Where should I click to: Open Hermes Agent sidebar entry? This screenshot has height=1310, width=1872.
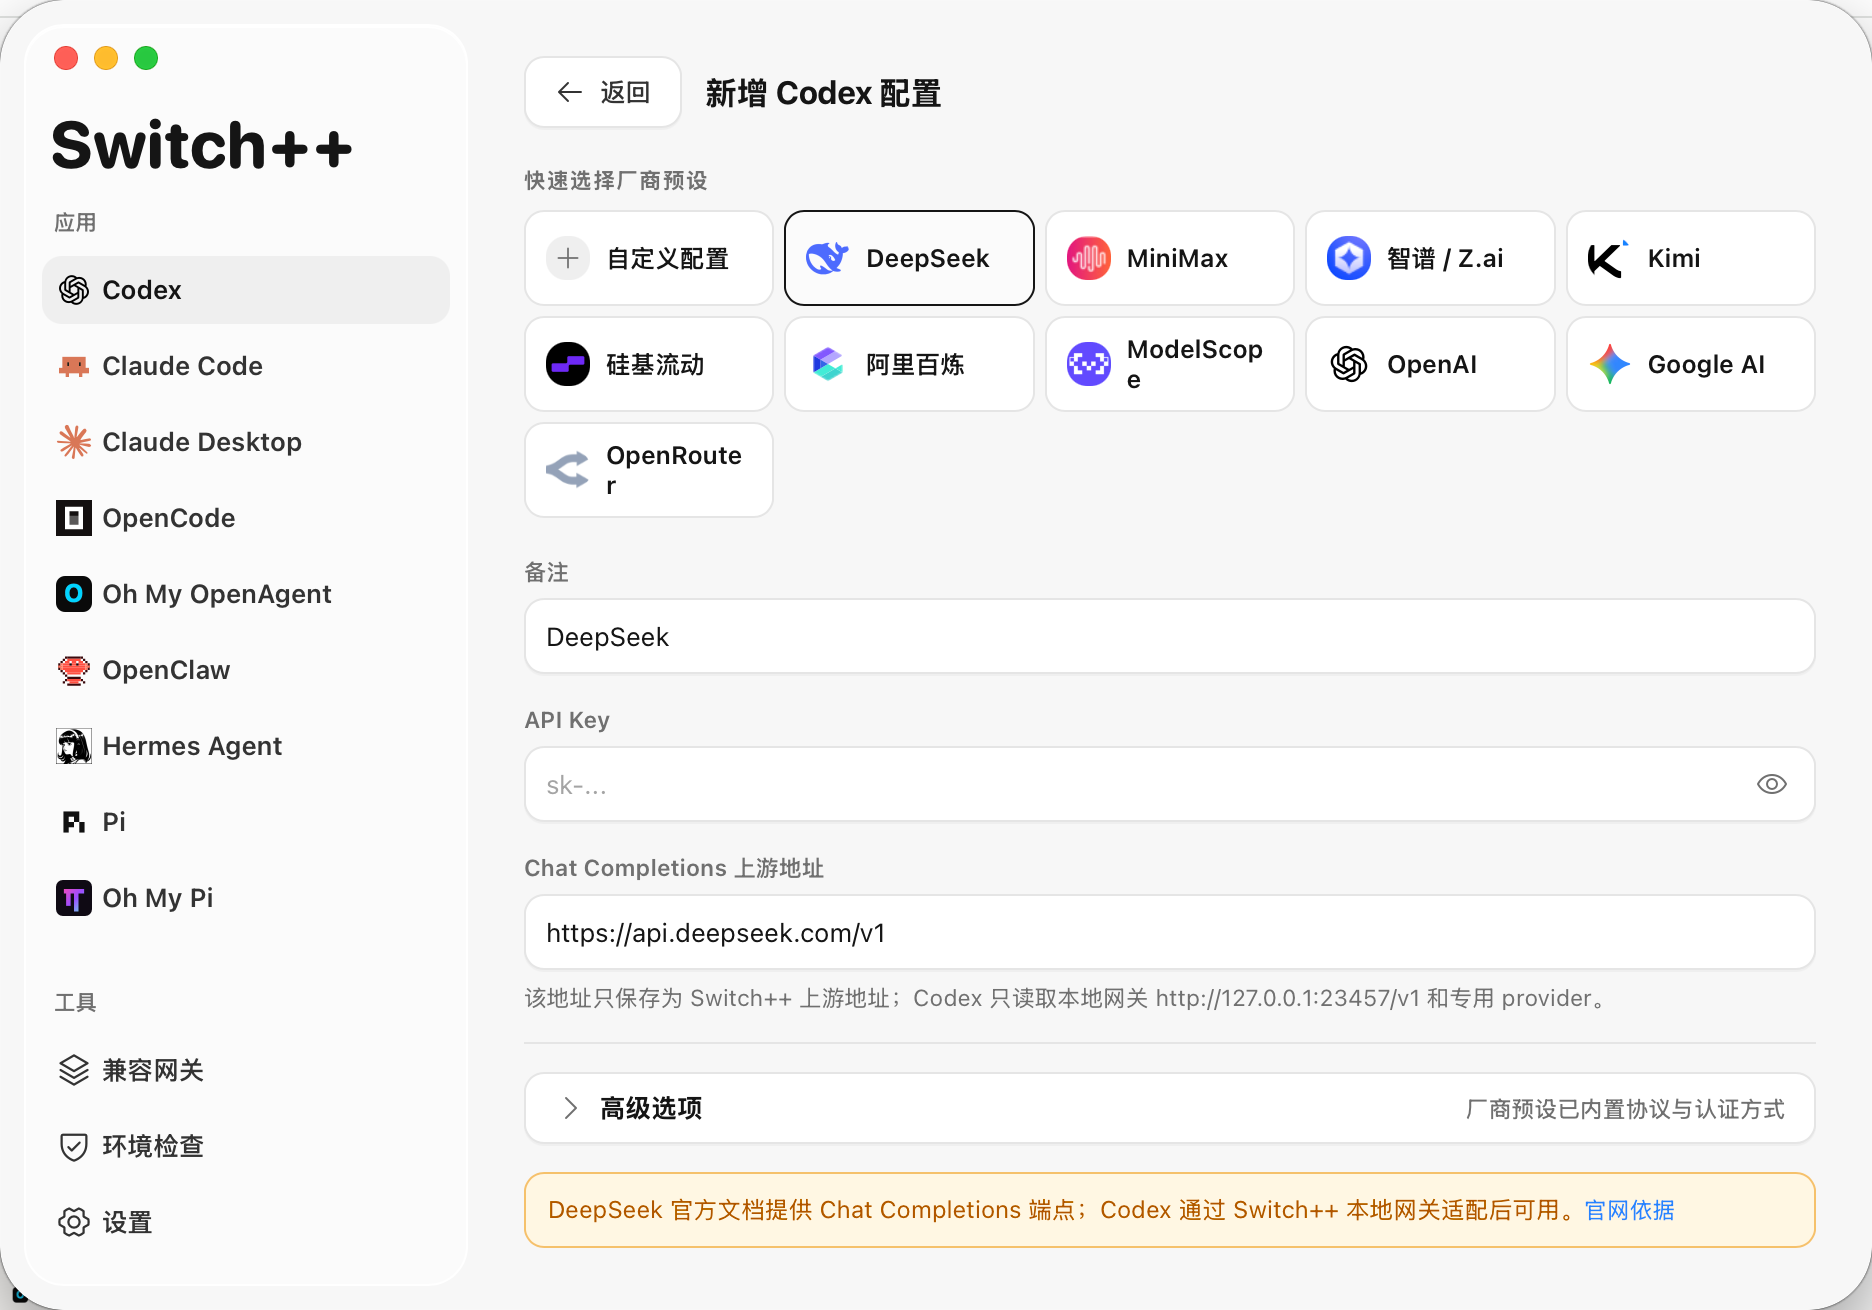246,746
